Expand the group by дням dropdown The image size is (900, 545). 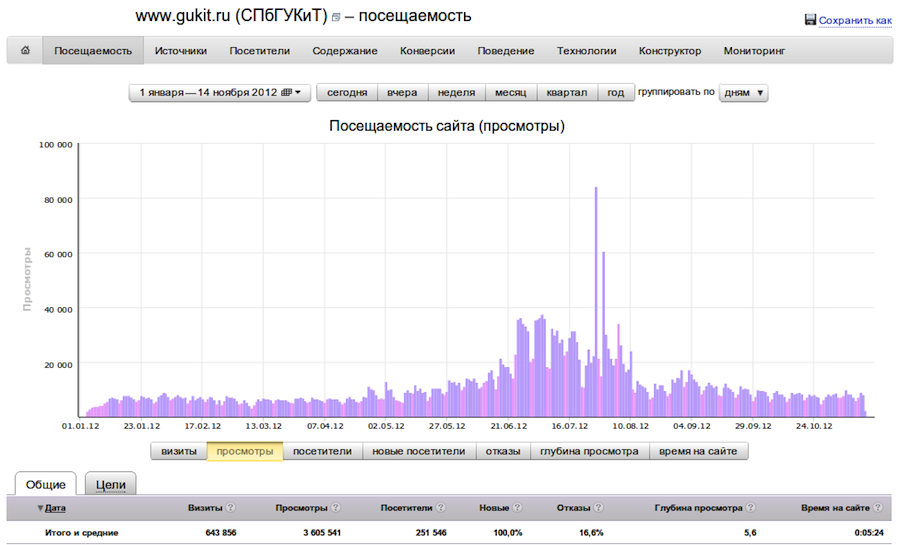744,93
